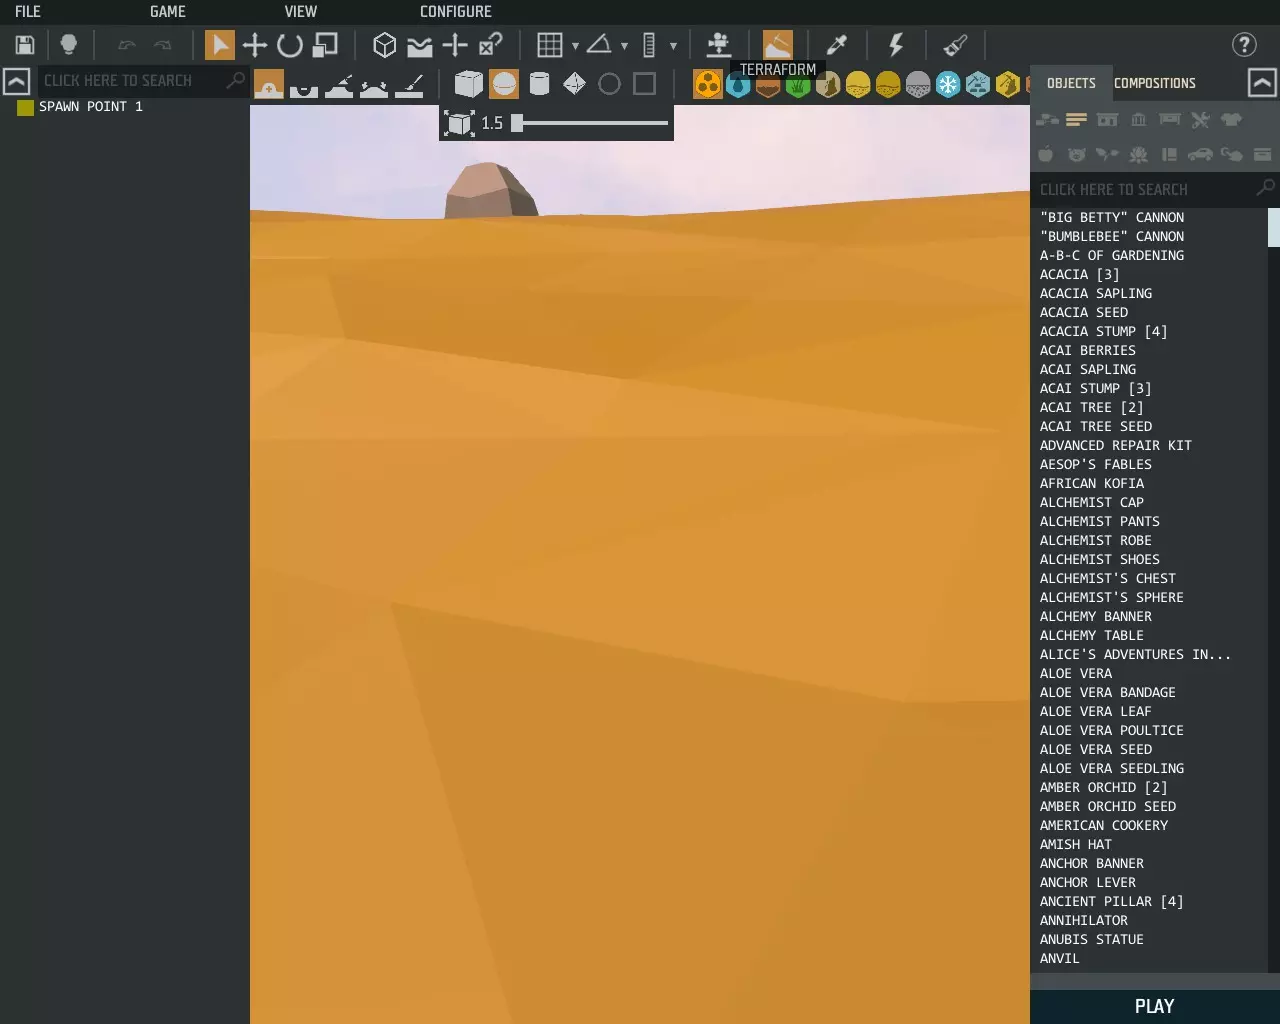
Task: Activate the Terraform tool
Action: point(777,45)
